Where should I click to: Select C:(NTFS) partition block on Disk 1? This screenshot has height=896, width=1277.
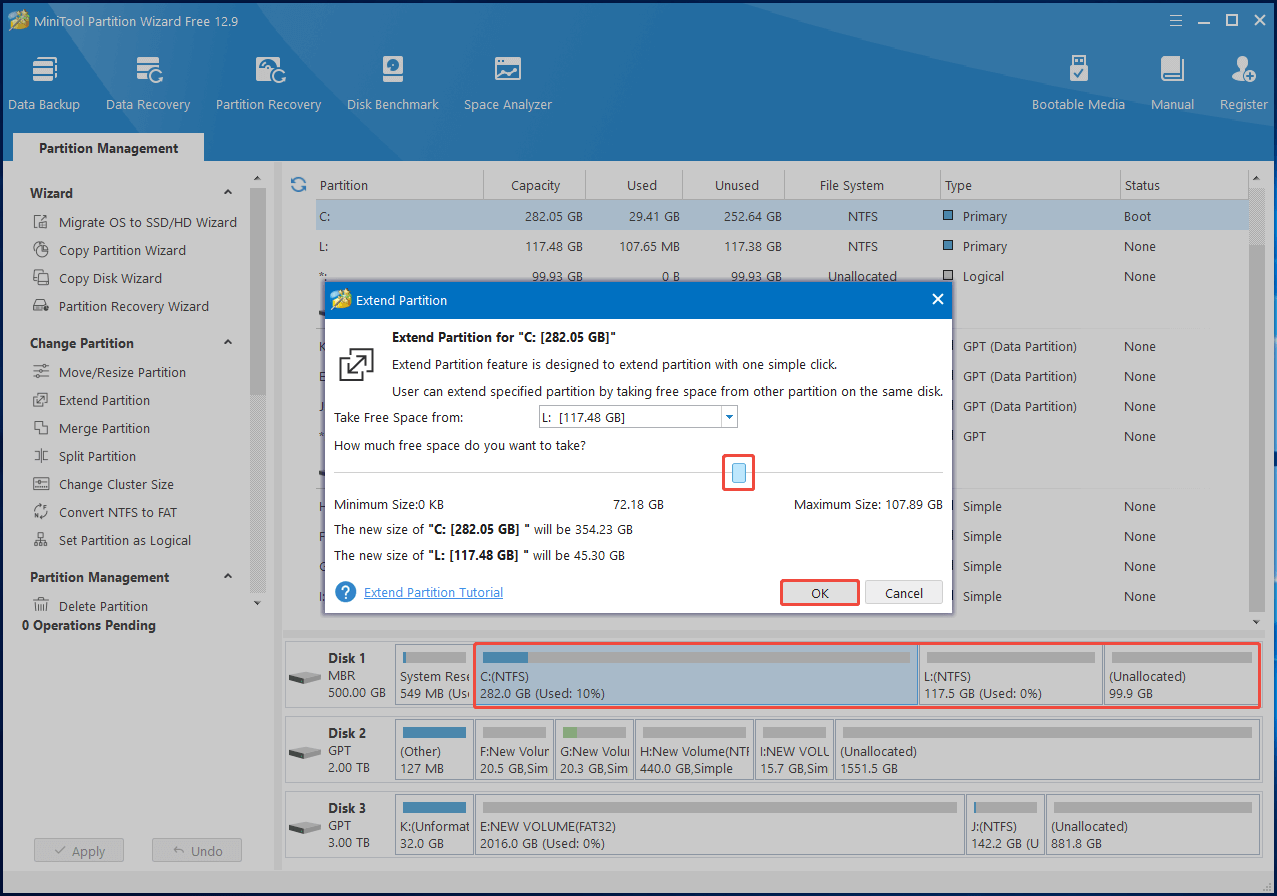pyautogui.click(x=697, y=675)
